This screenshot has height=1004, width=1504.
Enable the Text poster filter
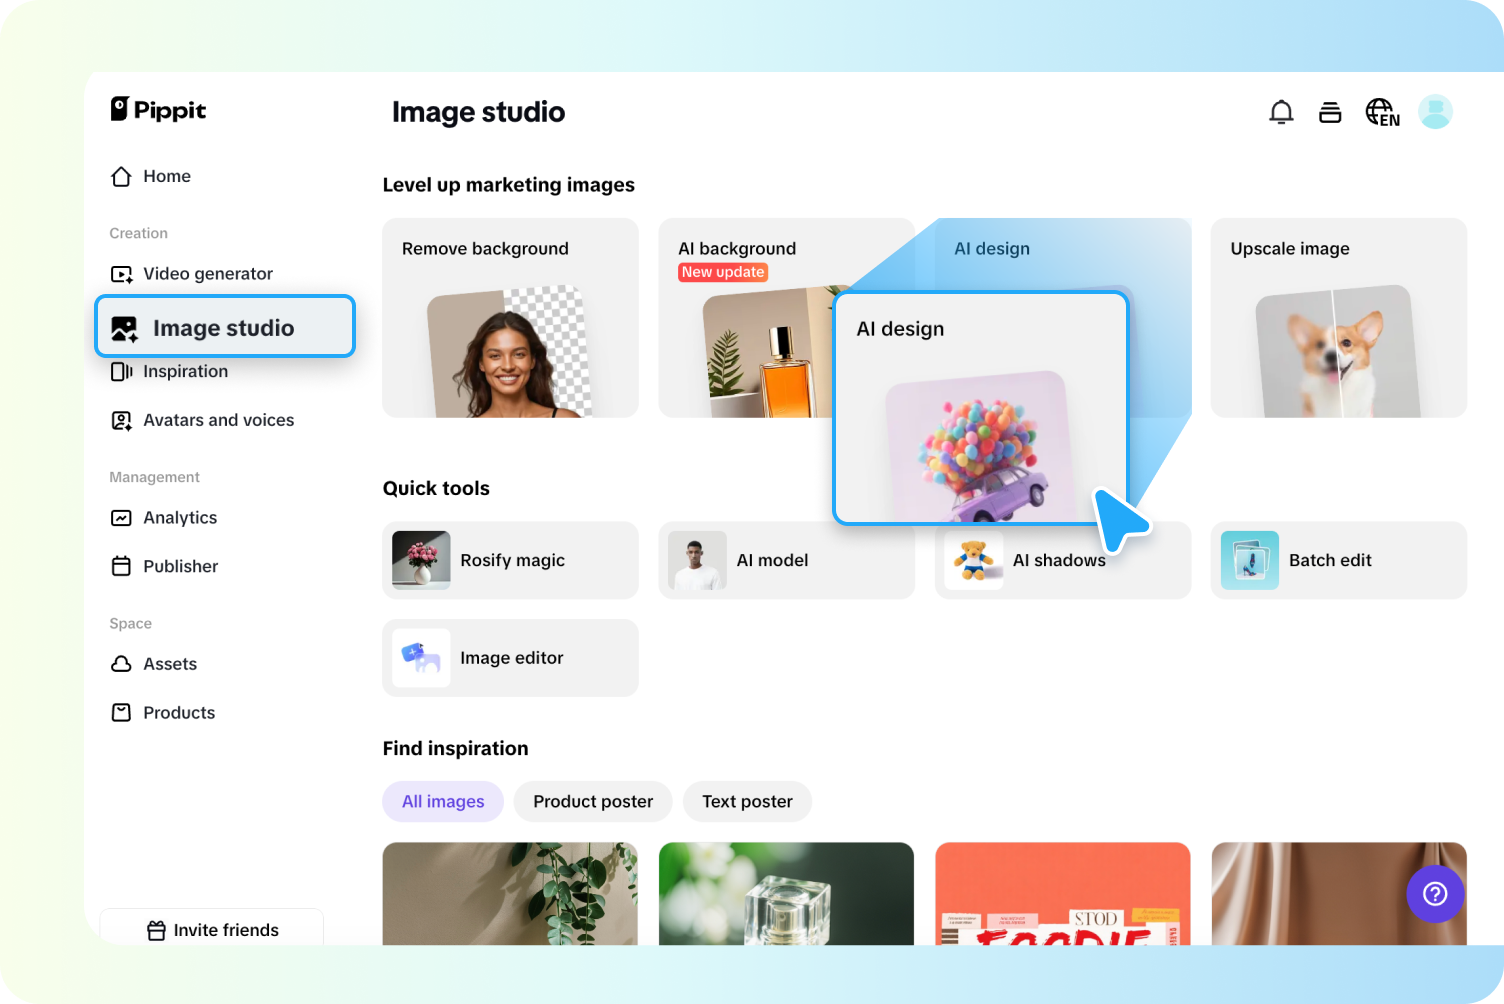747,801
